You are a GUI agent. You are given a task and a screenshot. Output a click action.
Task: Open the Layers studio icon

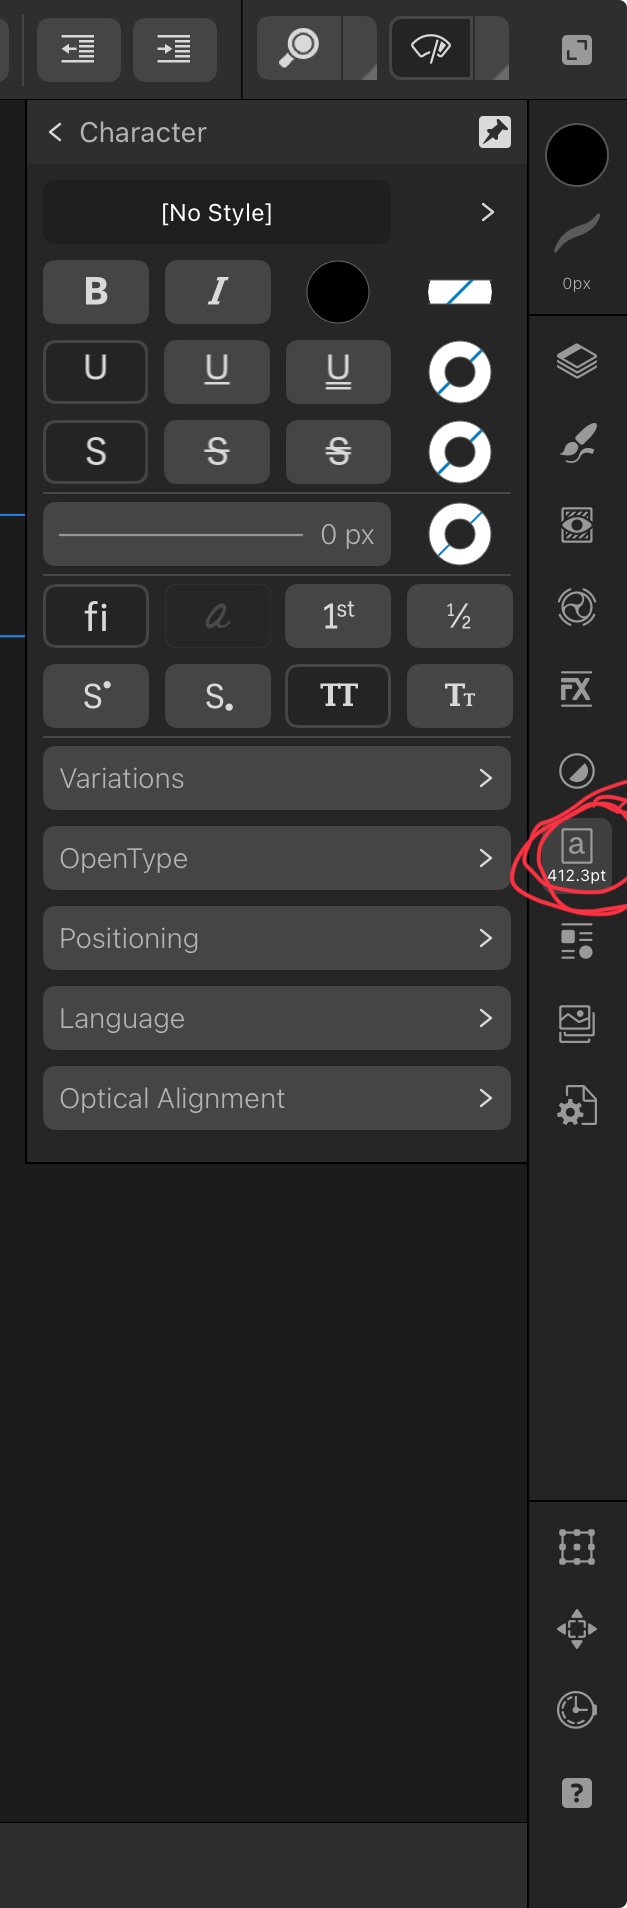(577, 361)
